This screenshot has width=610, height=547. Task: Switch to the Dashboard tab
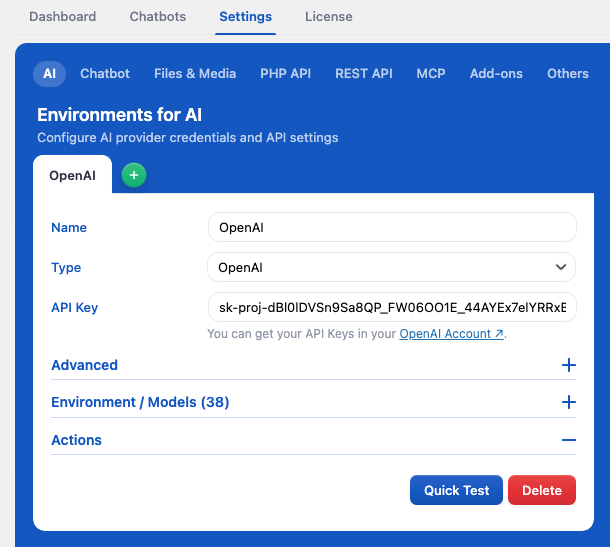pyautogui.click(x=63, y=17)
